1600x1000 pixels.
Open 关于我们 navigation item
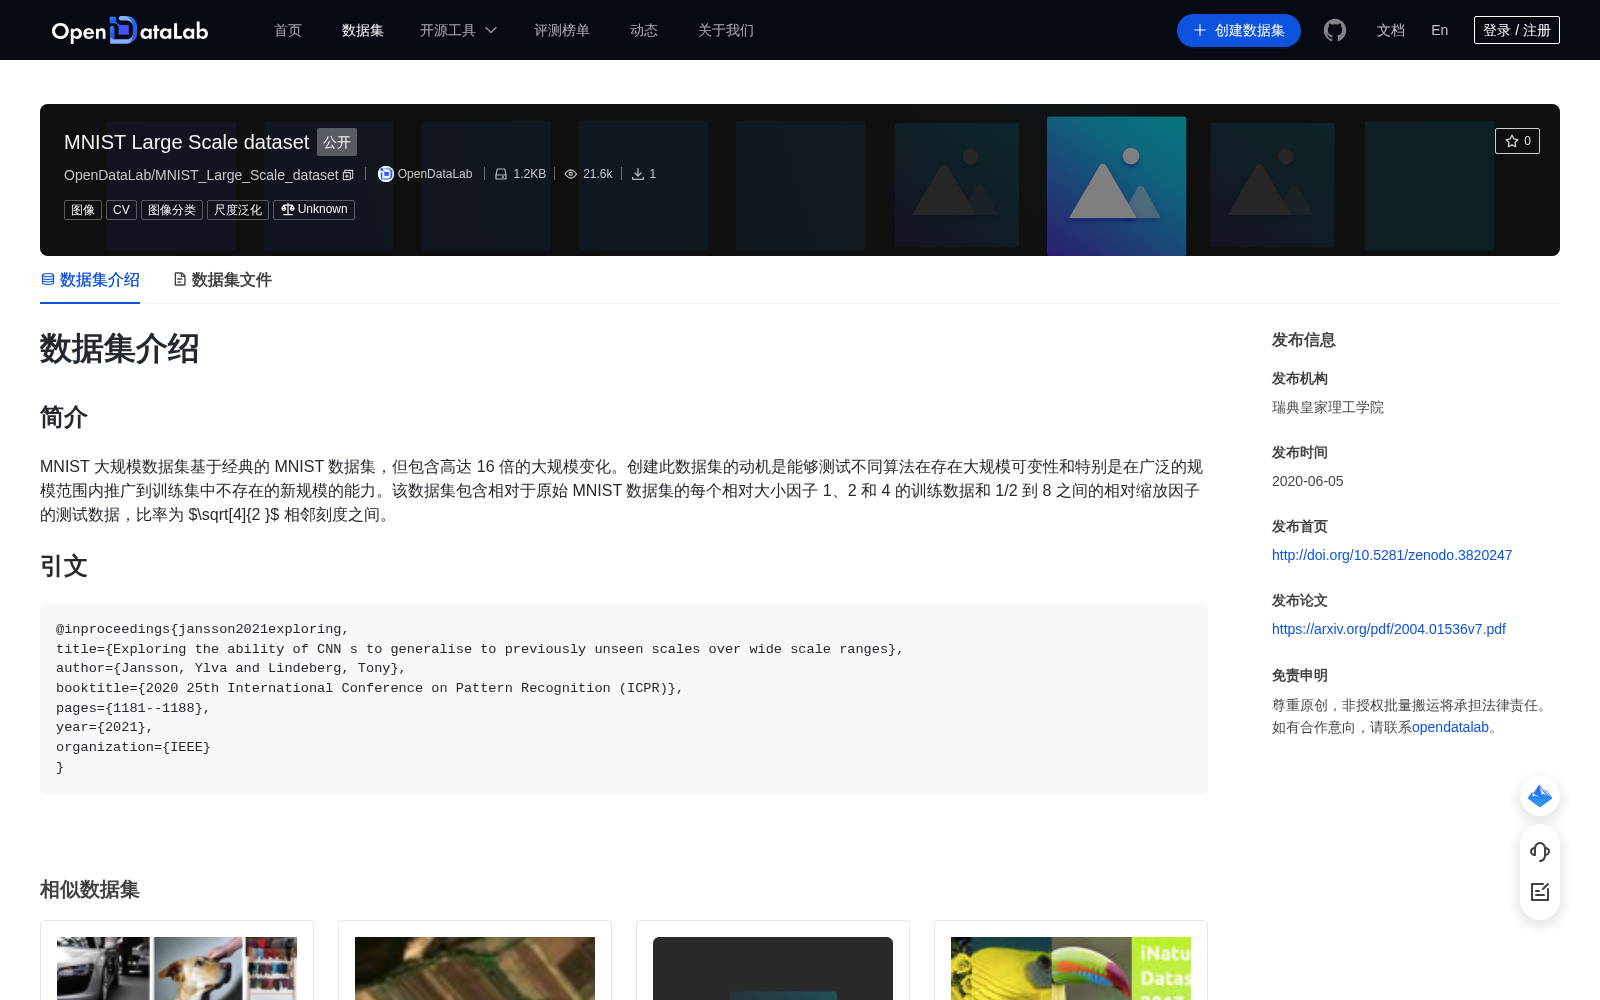click(x=726, y=30)
